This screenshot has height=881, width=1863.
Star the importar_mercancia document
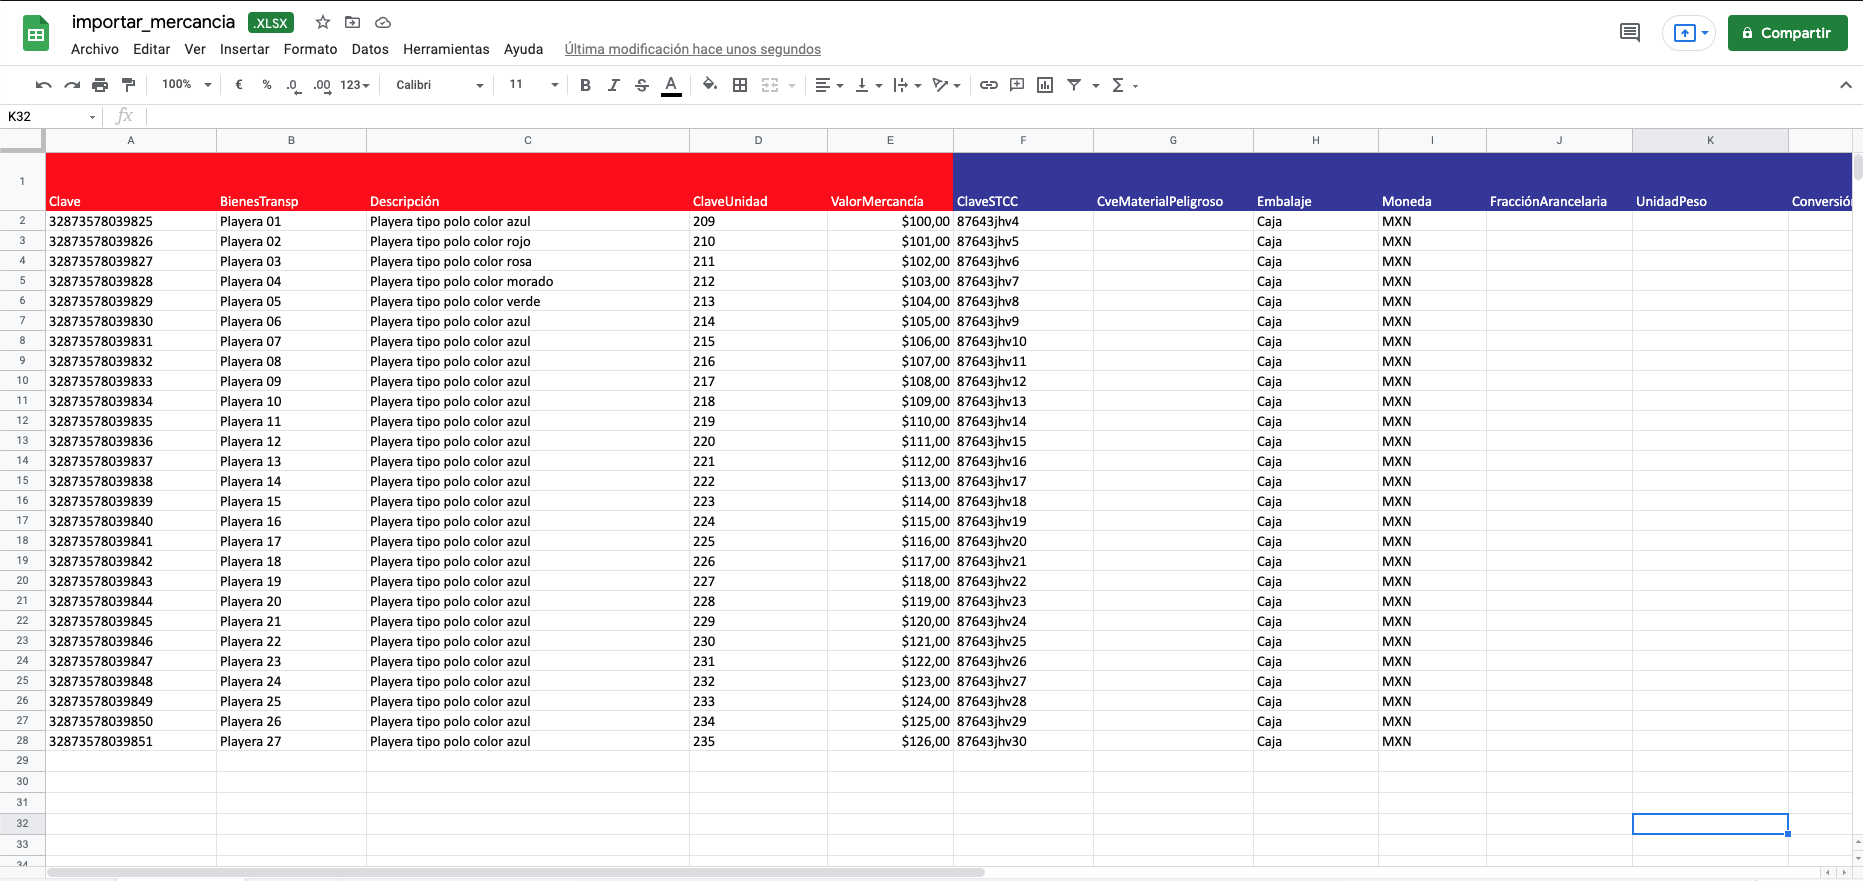323,22
